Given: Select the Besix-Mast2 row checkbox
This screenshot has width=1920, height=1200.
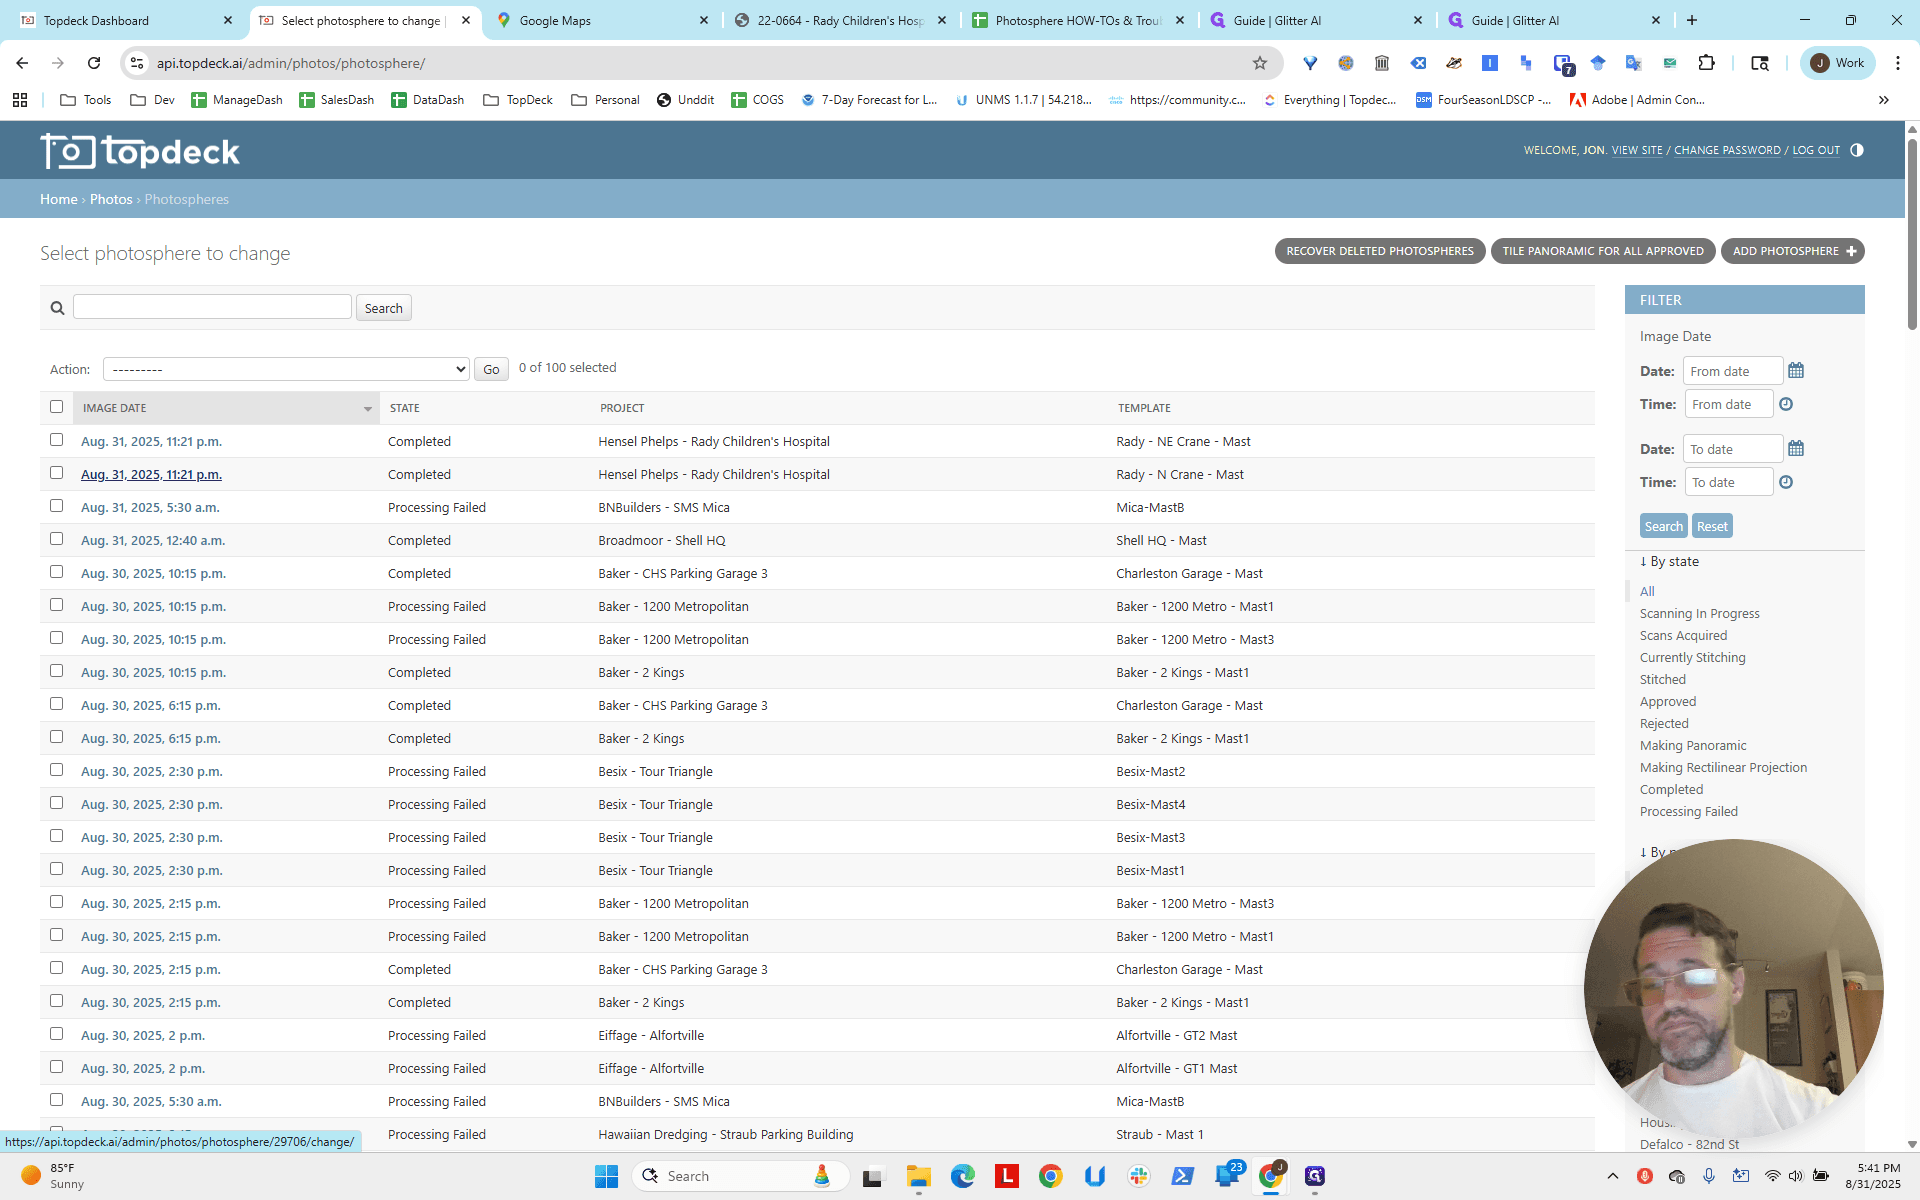Looking at the screenshot, I should 56,770.
